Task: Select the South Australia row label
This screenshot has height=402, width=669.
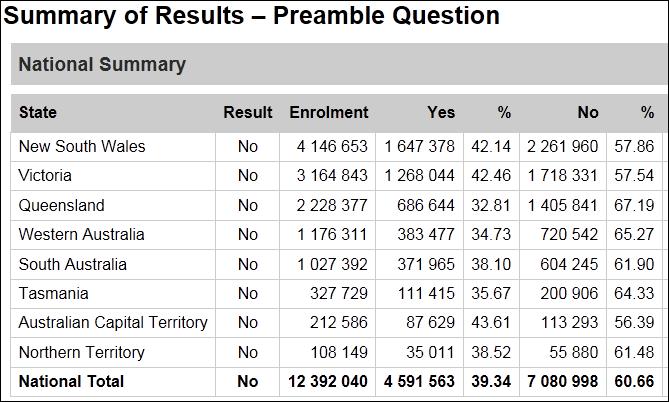Action: click(x=73, y=264)
